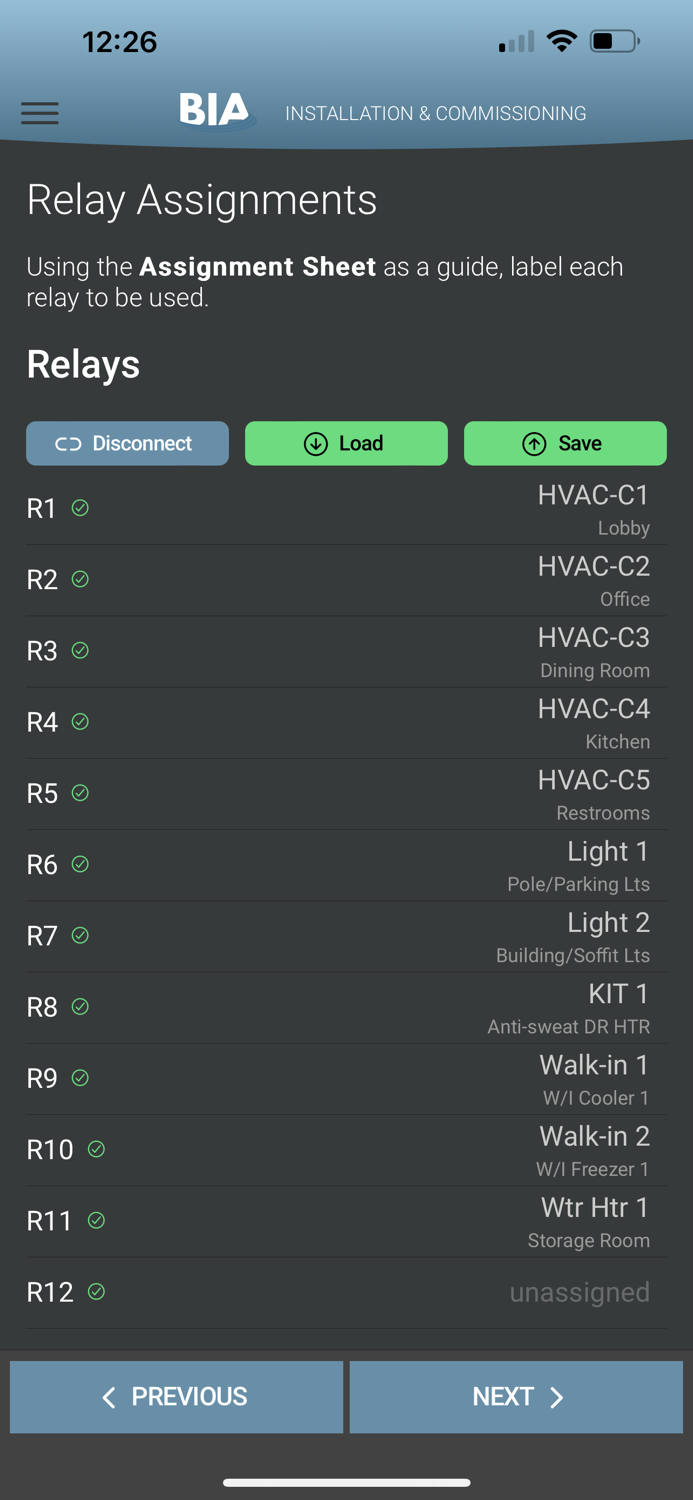Click the status checkmark next to R12

pyautogui.click(x=97, y=1292)
